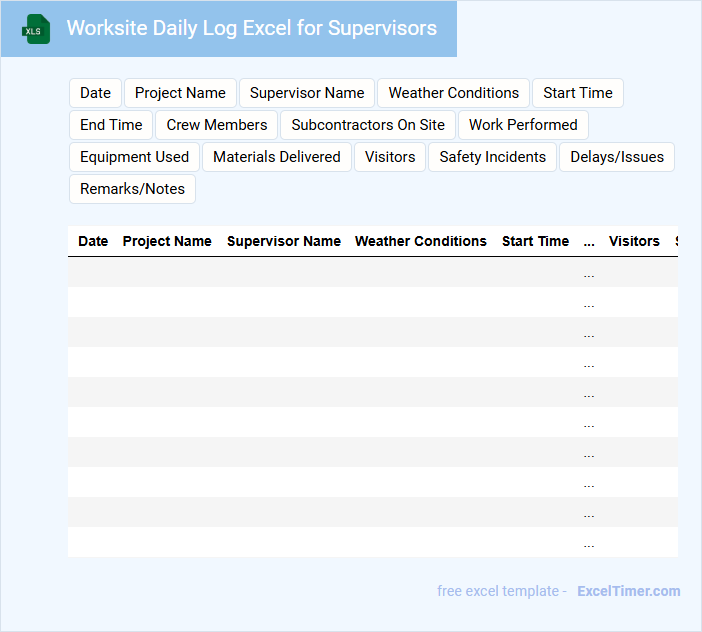Select the Date tag button
Screen dimensions: 702x632
coord(95,93)
